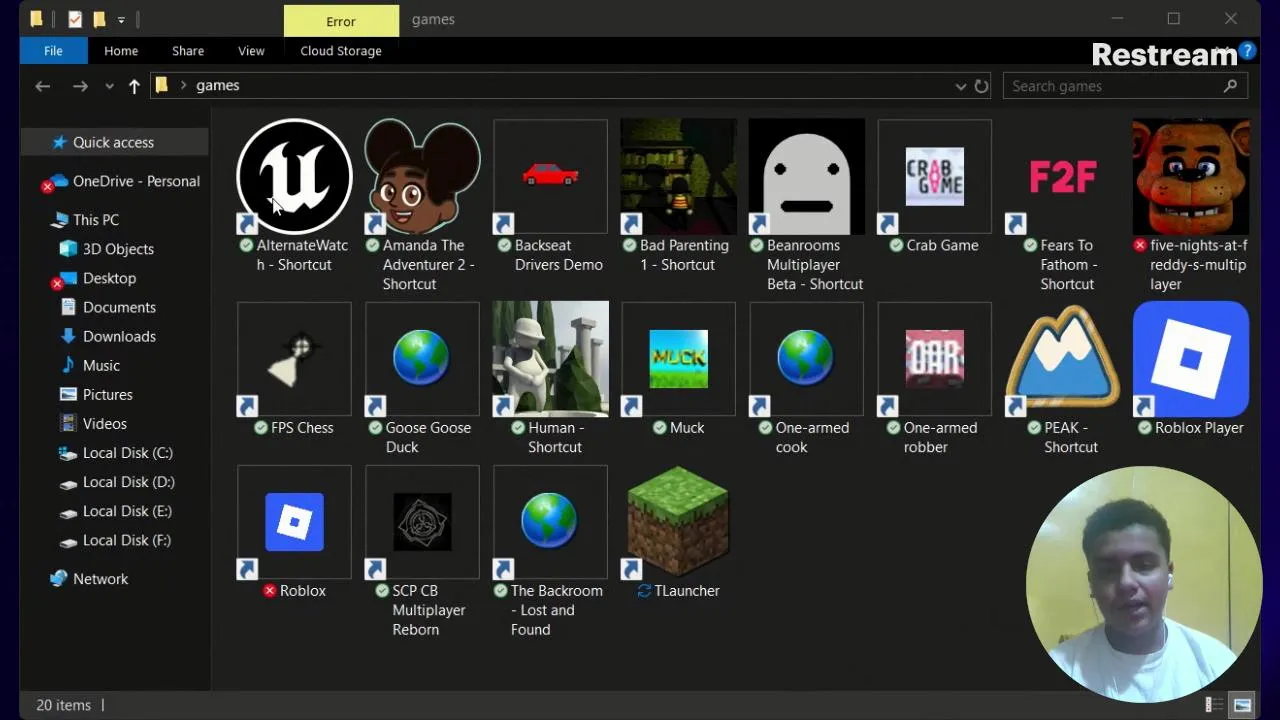1280x720 pixels.
Task: Select the TLauncher grass block icon
Action: [678, 522]
